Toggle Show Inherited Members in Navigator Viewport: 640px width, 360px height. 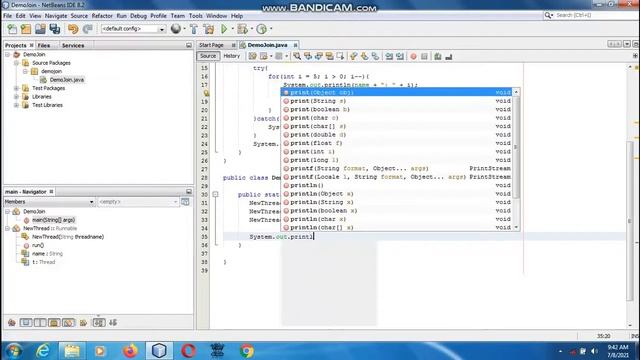tap(11, 323)
